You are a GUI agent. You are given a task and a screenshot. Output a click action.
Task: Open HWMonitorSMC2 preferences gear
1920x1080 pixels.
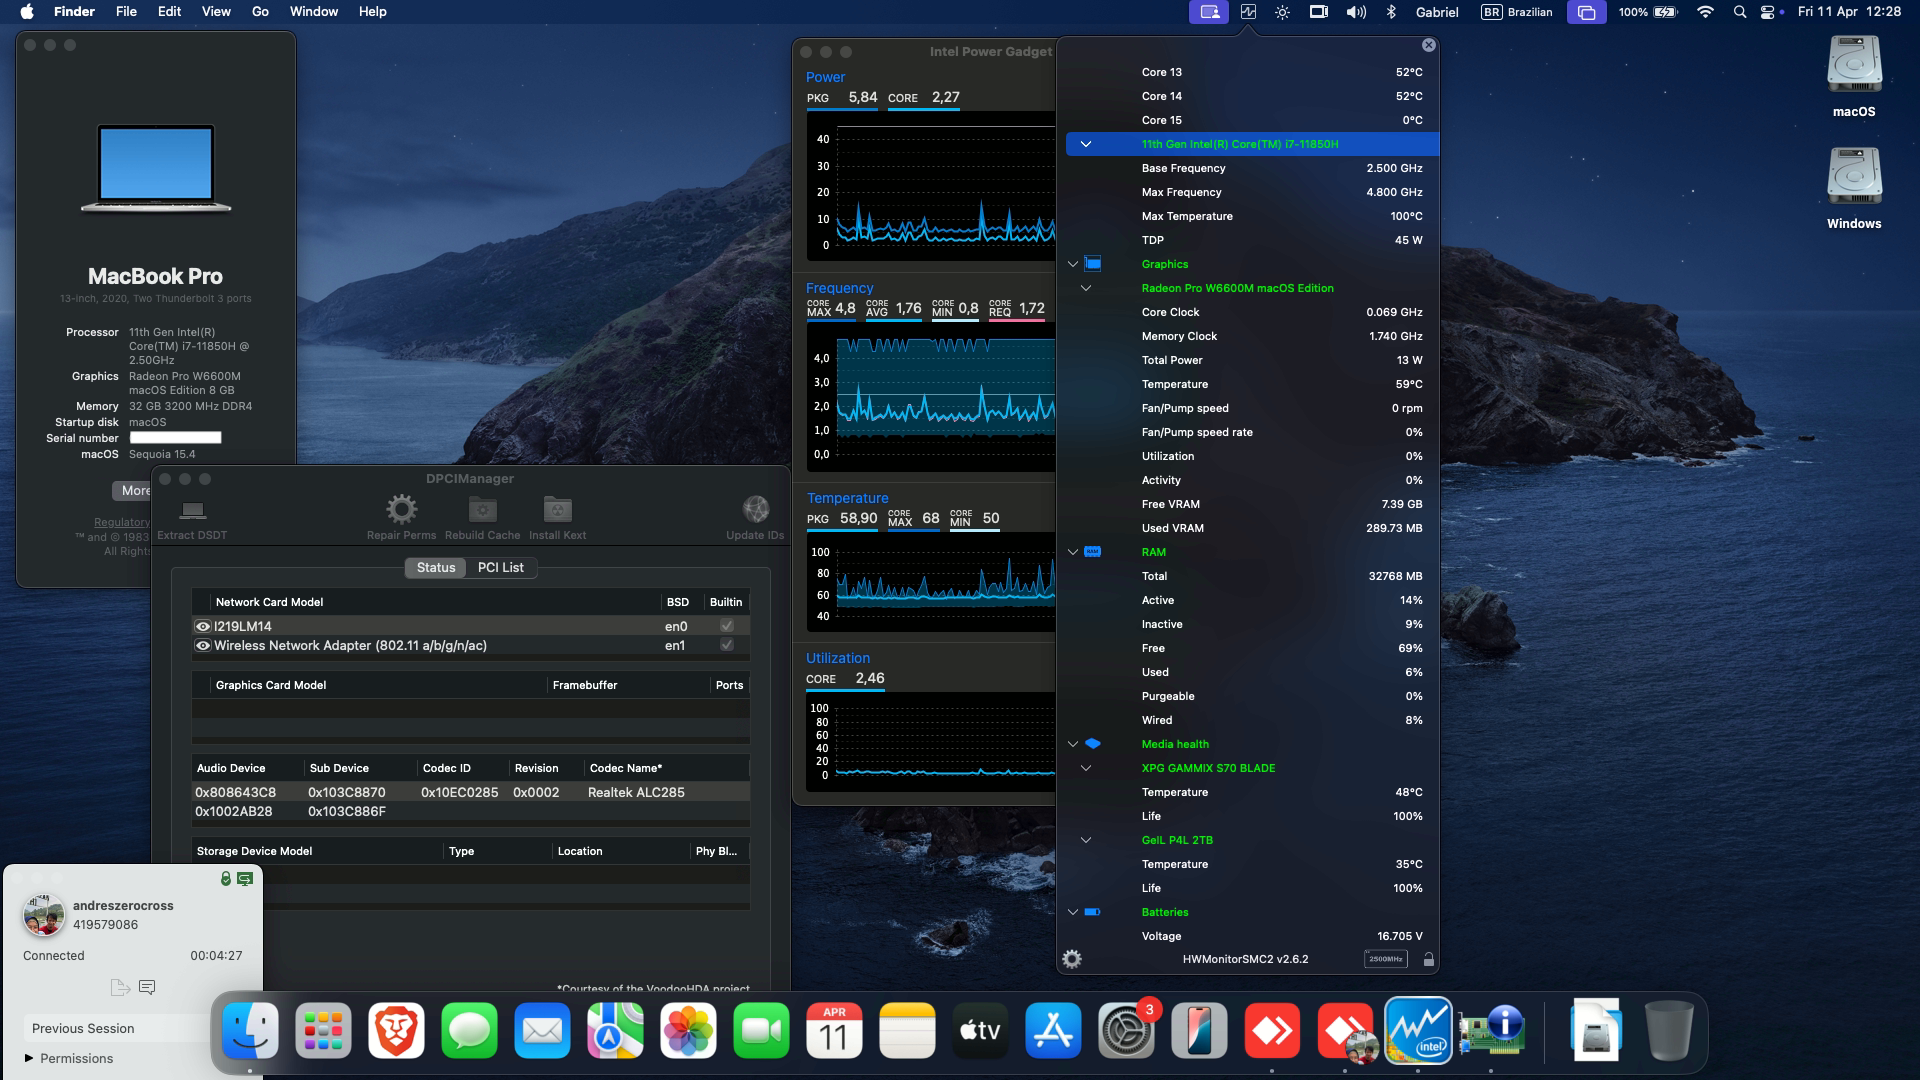[1072, 958]
